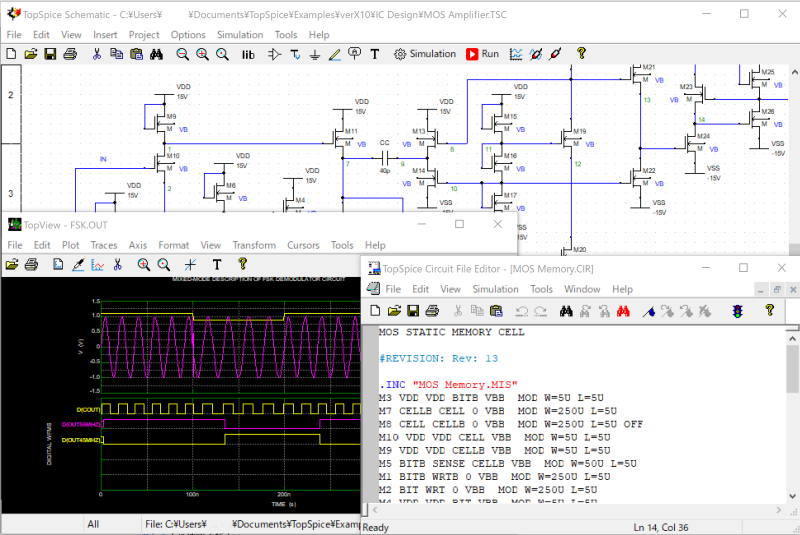Open the File menu in TopSpice Schematic
The height and width of the screenshot is (535, 800).
(x=14, y=35)
